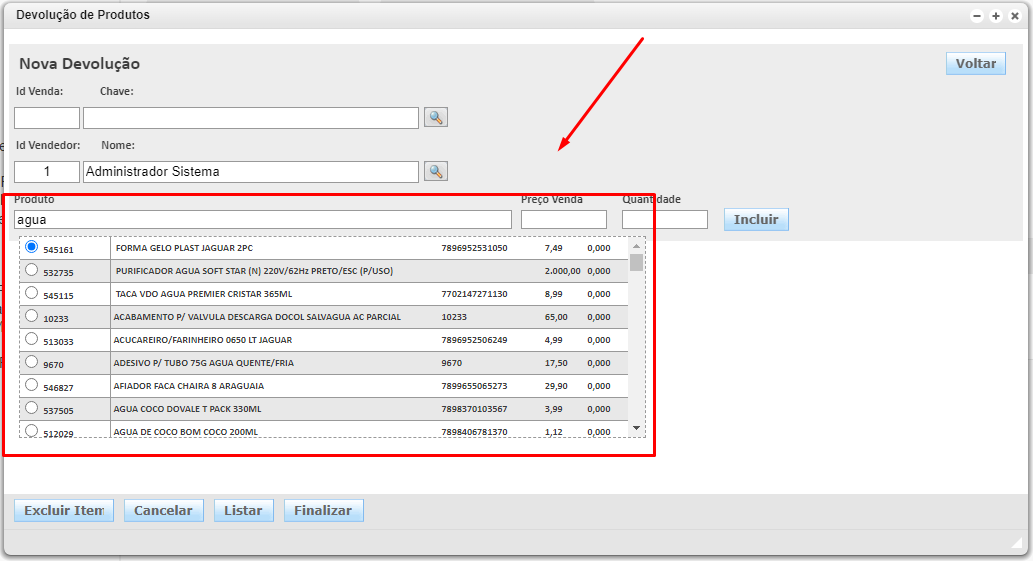The image size is (1033, 561).
Task: Click the window minimize icon in title bar
Action: (x=977, y=16)
